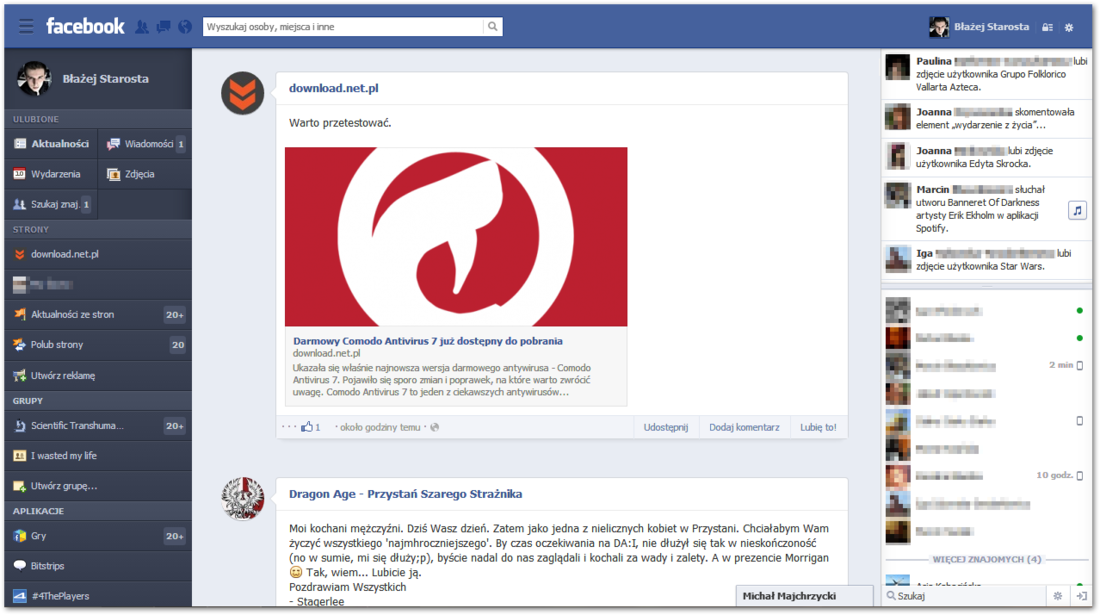Open Polub strony in sidebar
This screenshot has height=615, width=1100.
(x=98, y=344)
